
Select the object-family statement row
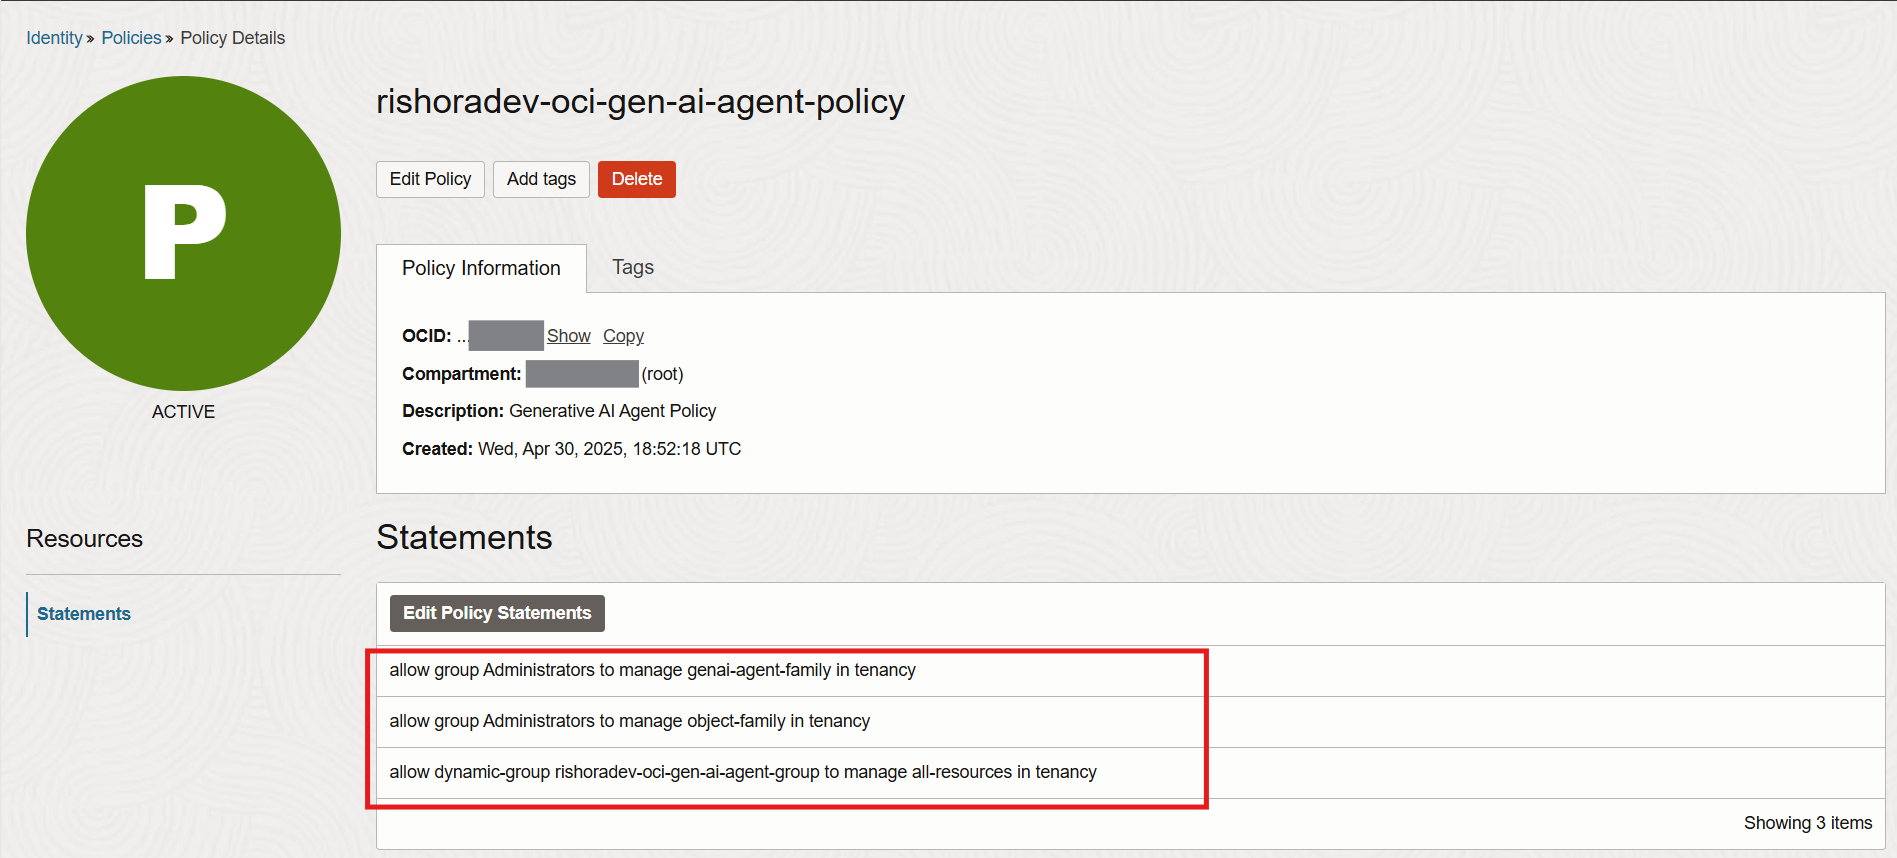click(x=629, y=721)
